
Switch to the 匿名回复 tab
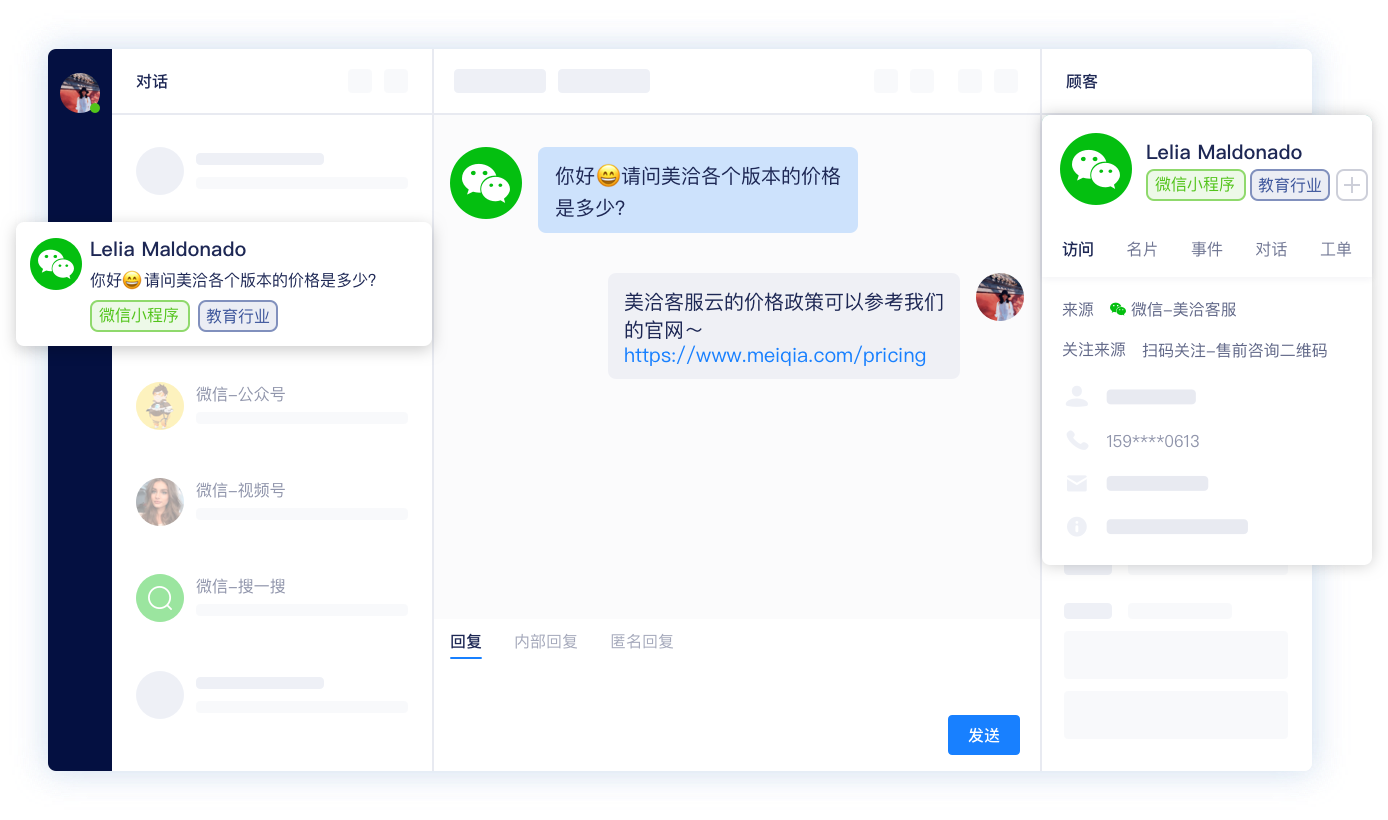642,642
